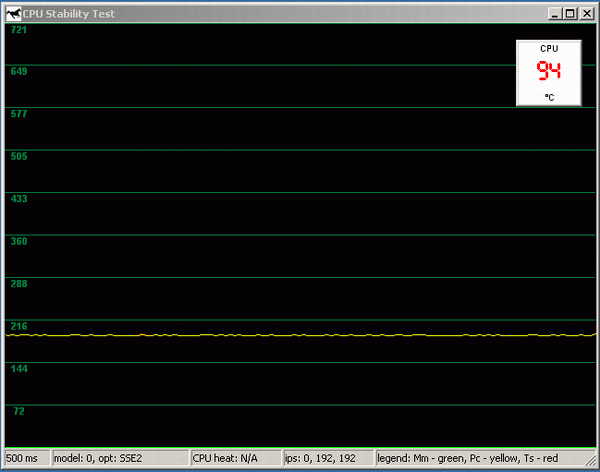
Task: Click the 500 ms status bar panel
Action: [26, 458]
